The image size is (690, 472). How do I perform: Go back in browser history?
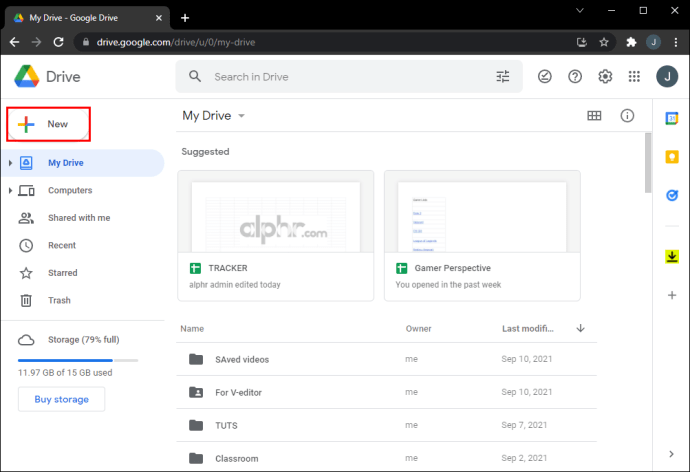click(15, 42)
